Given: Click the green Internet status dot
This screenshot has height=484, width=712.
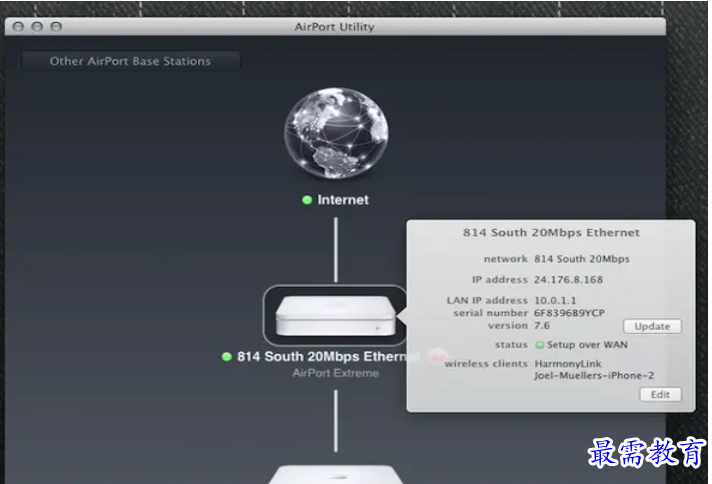Looking at the screenshot, I should [x=307, y=200].
